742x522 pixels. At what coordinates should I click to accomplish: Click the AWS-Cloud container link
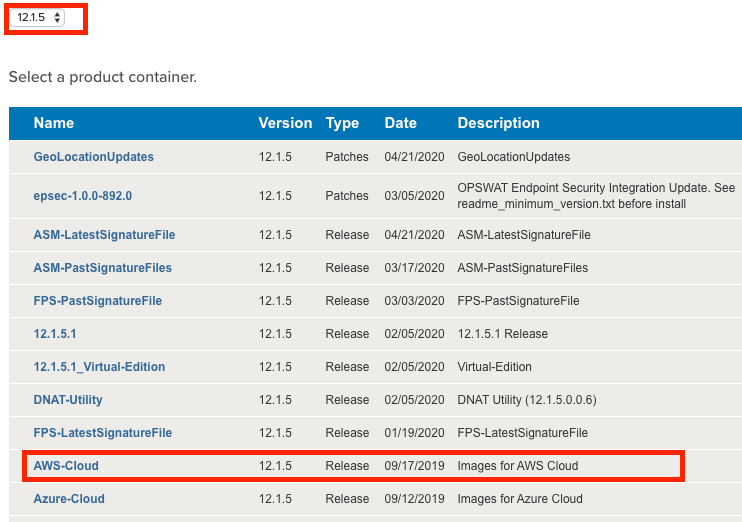tap(66, 466)
